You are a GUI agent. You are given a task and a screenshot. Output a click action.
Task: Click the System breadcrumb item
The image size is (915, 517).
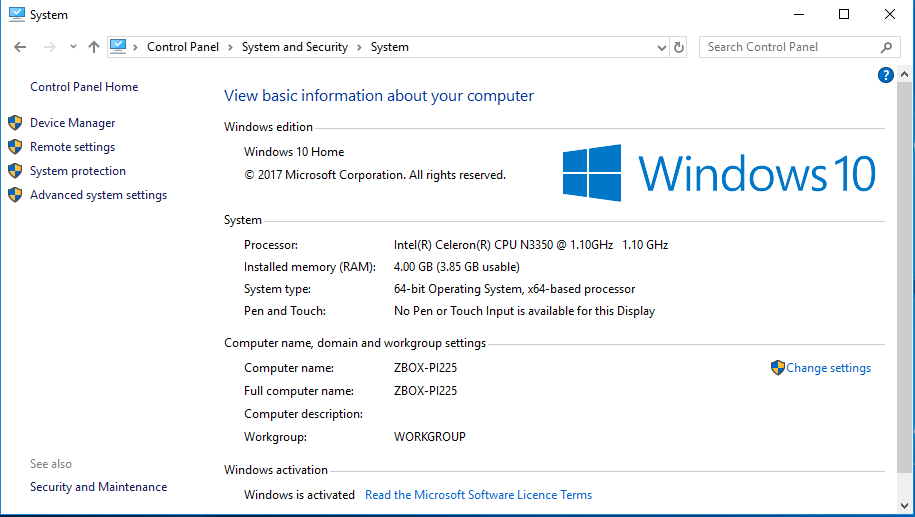pyautogui.click(x=389, y=47)
